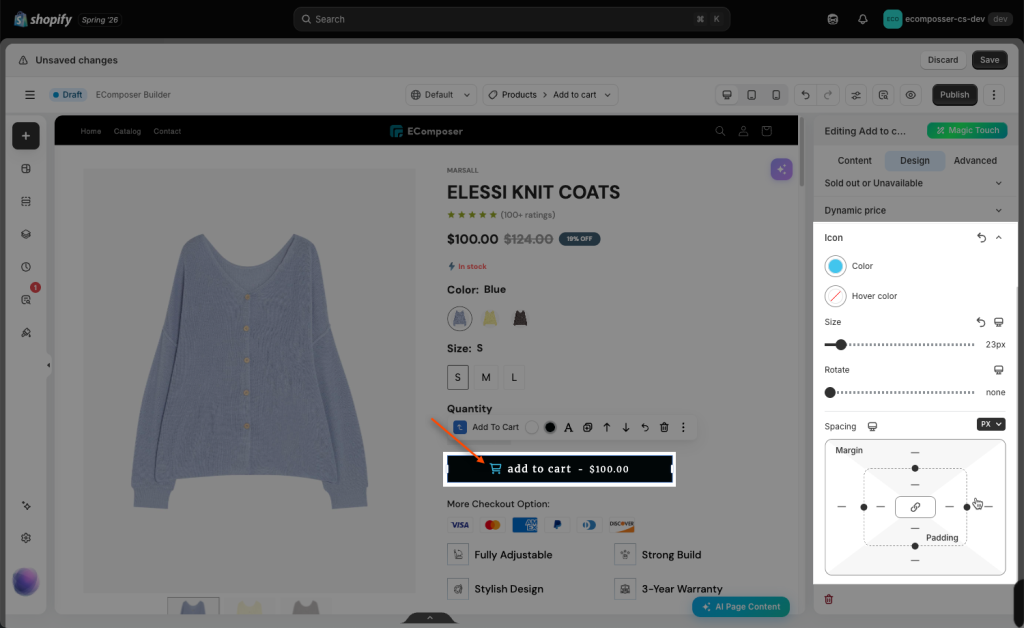This screenshot has width=1024, height=628.
Task: Open the search-page icon next to sliders
Action: [883, 95]
